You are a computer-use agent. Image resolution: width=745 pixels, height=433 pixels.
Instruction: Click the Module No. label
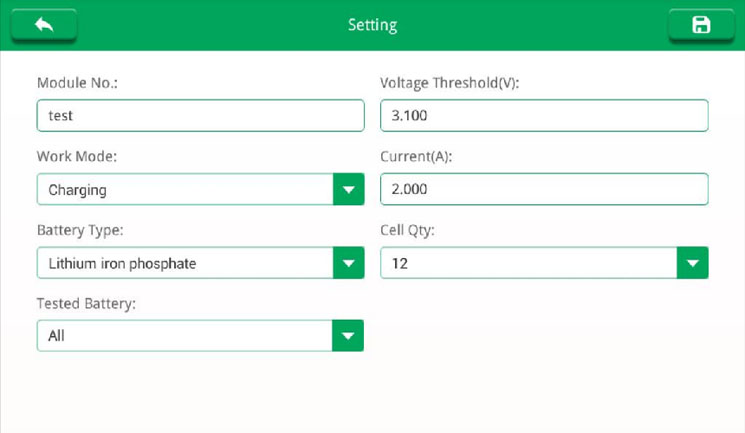pyautogui.click(x=77, y=83)
